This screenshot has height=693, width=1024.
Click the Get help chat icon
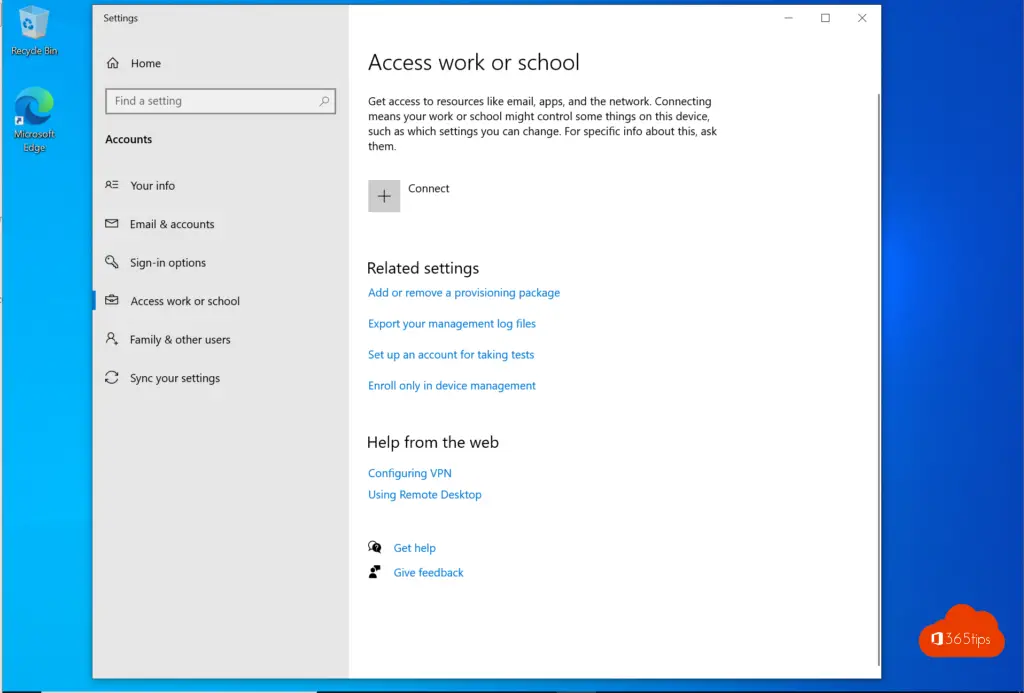[x=375, y=547]
